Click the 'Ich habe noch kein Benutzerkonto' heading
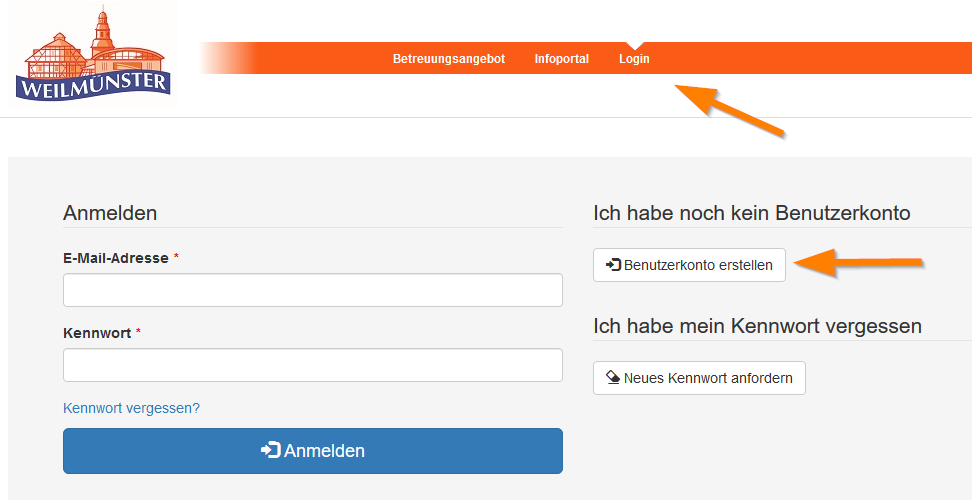 pos(751,213)
